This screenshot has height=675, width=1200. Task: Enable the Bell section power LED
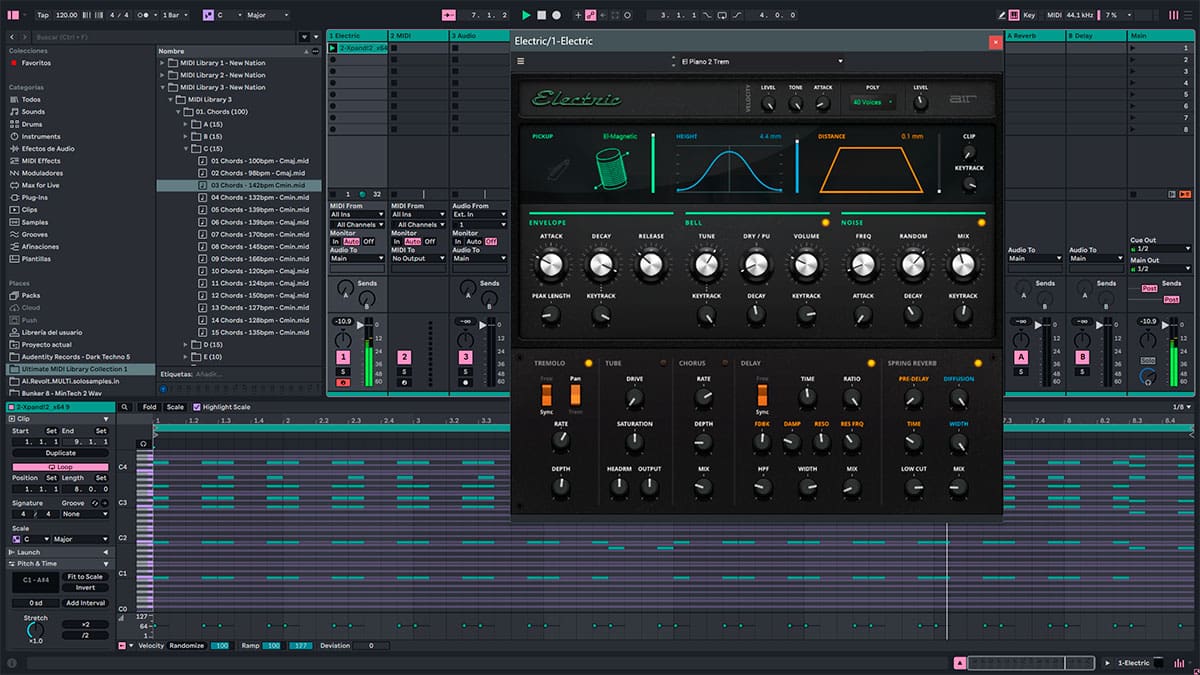tap(825, 222)
